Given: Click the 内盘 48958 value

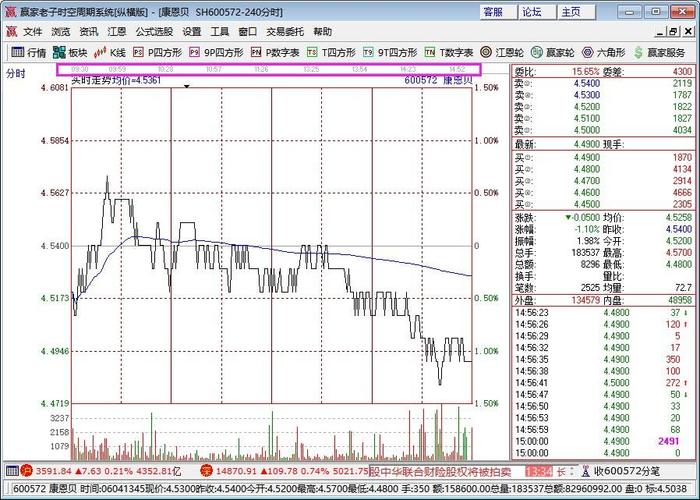Looking at the screenshot, I should pyautogui.click(x=679, y=300).
